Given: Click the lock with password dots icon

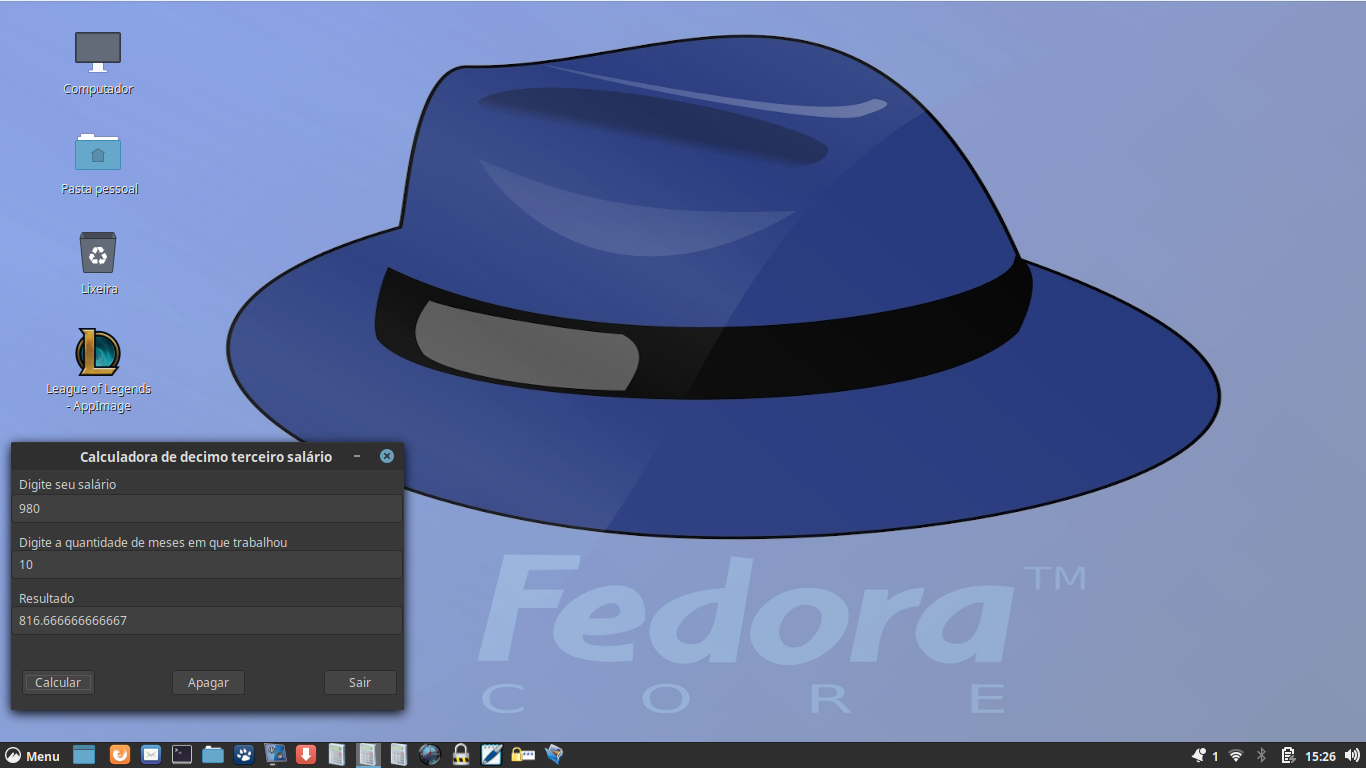Looking at the screenshot, I should pyautogui.click(x=522, y=755).
